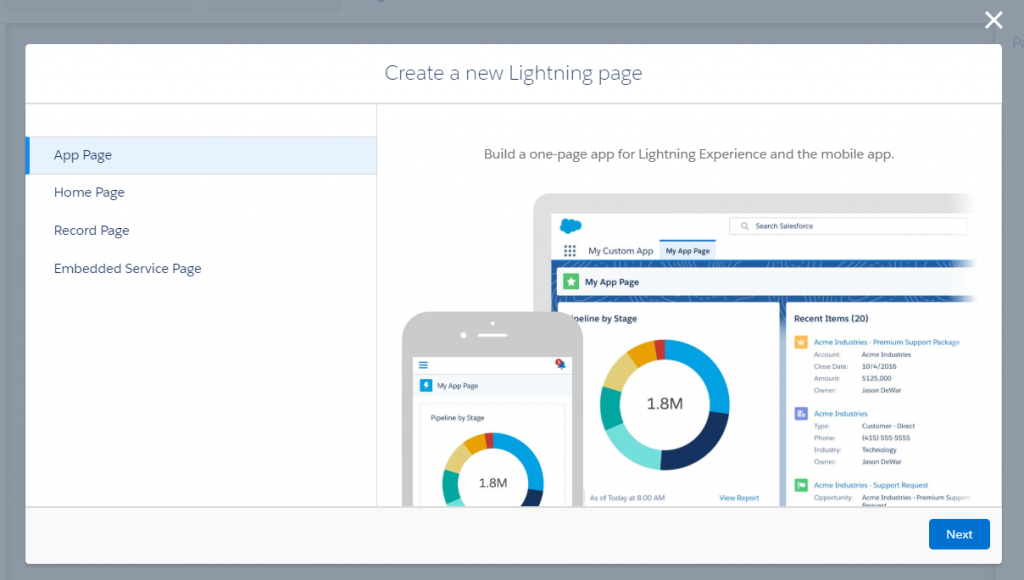Close the Create a new Lightning page dialog
This screenshot has width=1024, height=580.
[993, 19]
